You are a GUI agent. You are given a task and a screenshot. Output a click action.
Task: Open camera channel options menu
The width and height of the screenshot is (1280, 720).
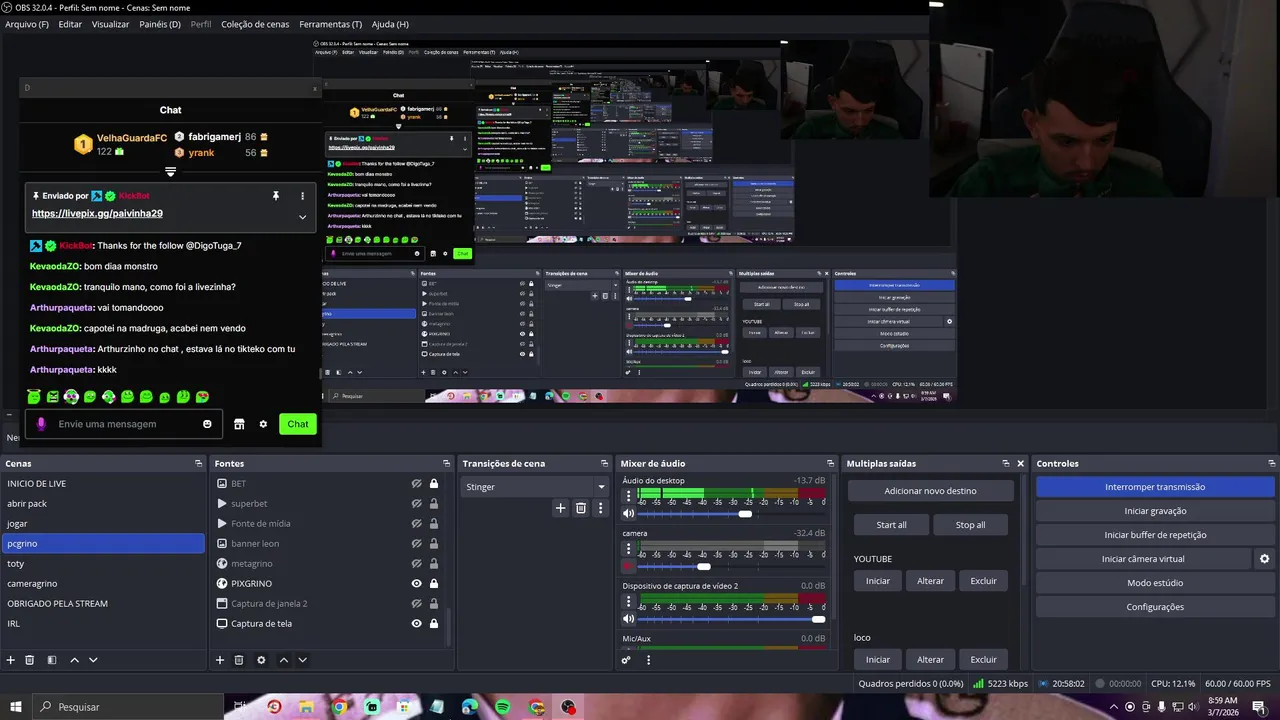[629, 548]
